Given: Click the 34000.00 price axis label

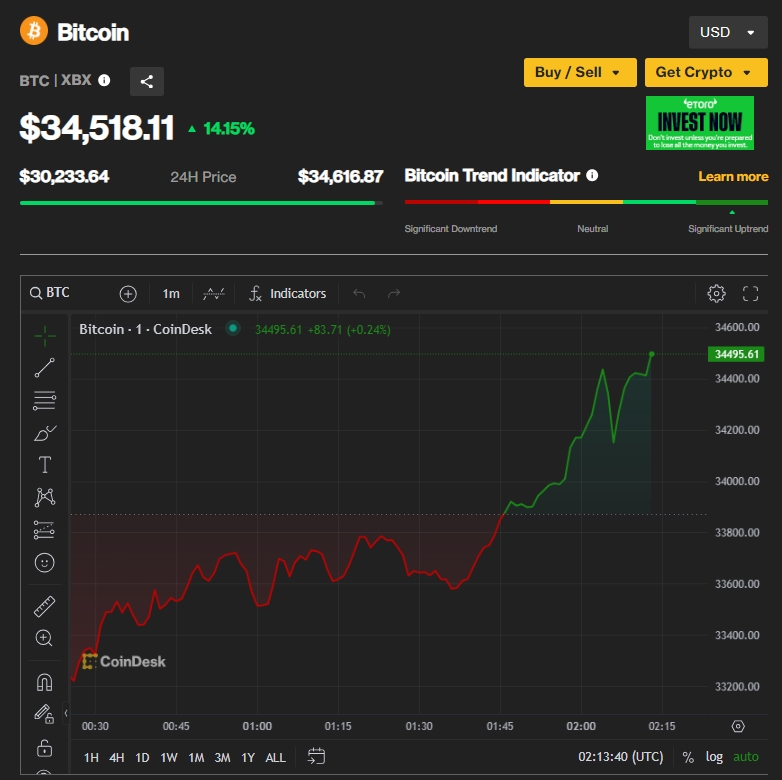Looking at the screenshot, I should click(737, 481).
